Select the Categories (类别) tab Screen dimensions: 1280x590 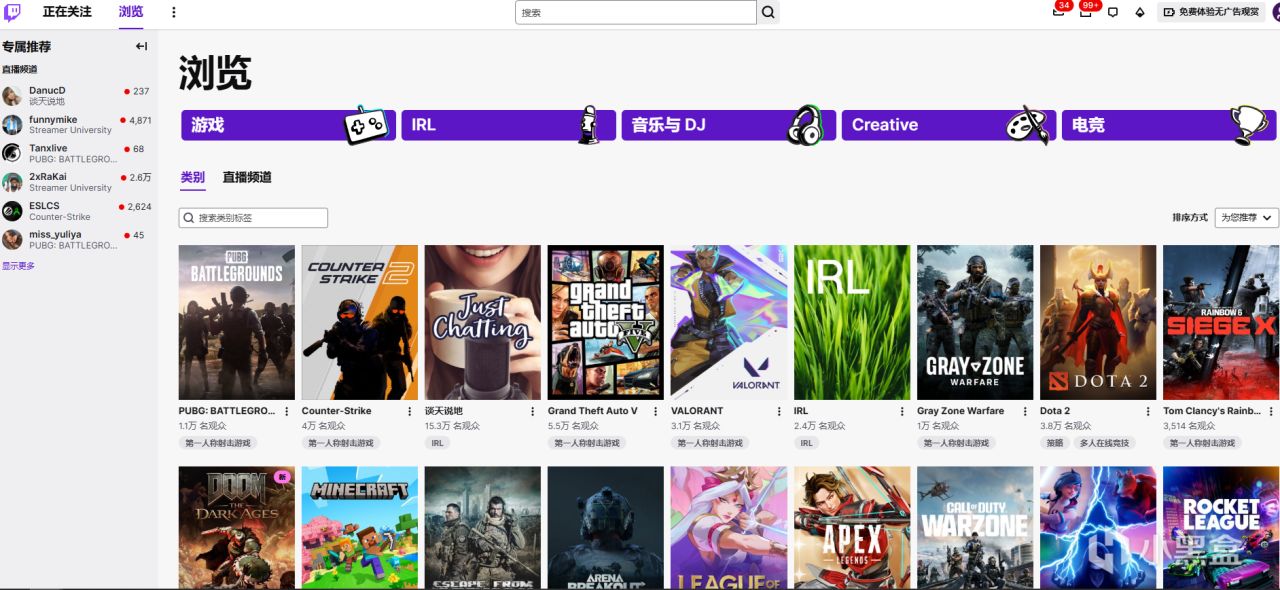(193, 177)
